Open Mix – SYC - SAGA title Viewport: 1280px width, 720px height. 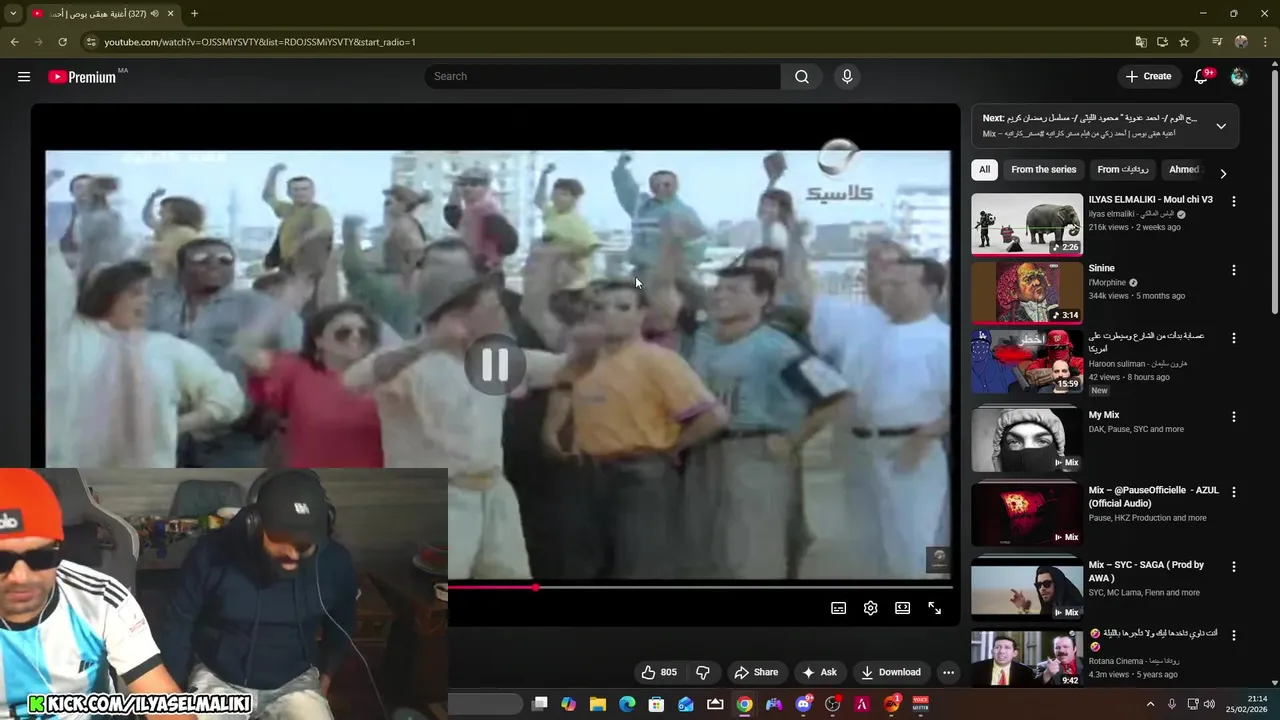click(x=1146, y=571)
